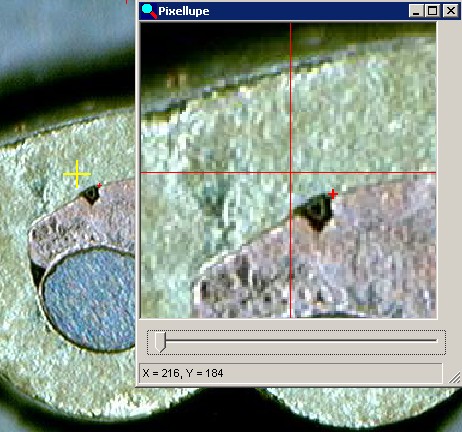Click the Pixellupe magnifier icon in title bar
This screenshot has width=462, height=432.
[x=149, y=11]
